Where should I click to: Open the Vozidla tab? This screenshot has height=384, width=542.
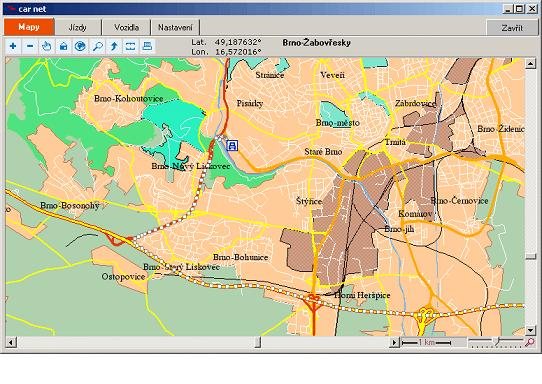click(x=127, y=27)
